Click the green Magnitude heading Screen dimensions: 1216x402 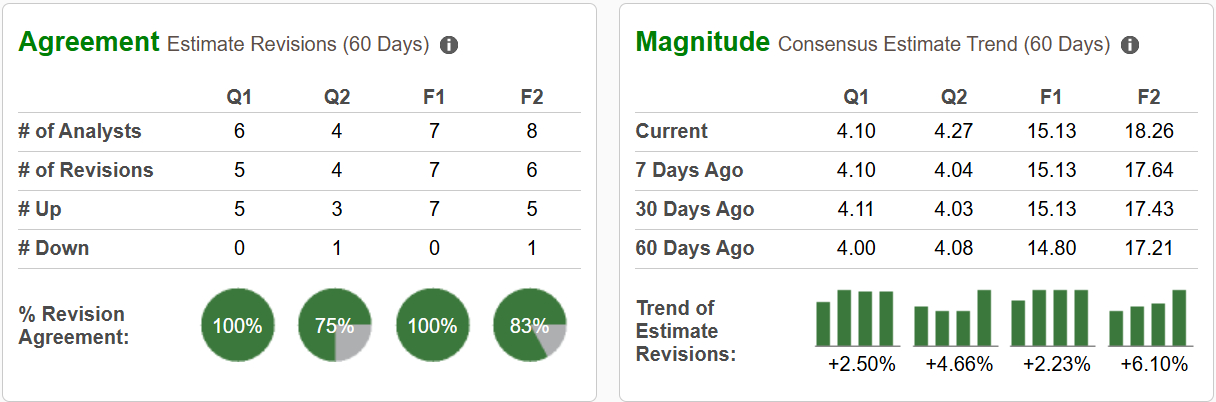click(703, 42)
